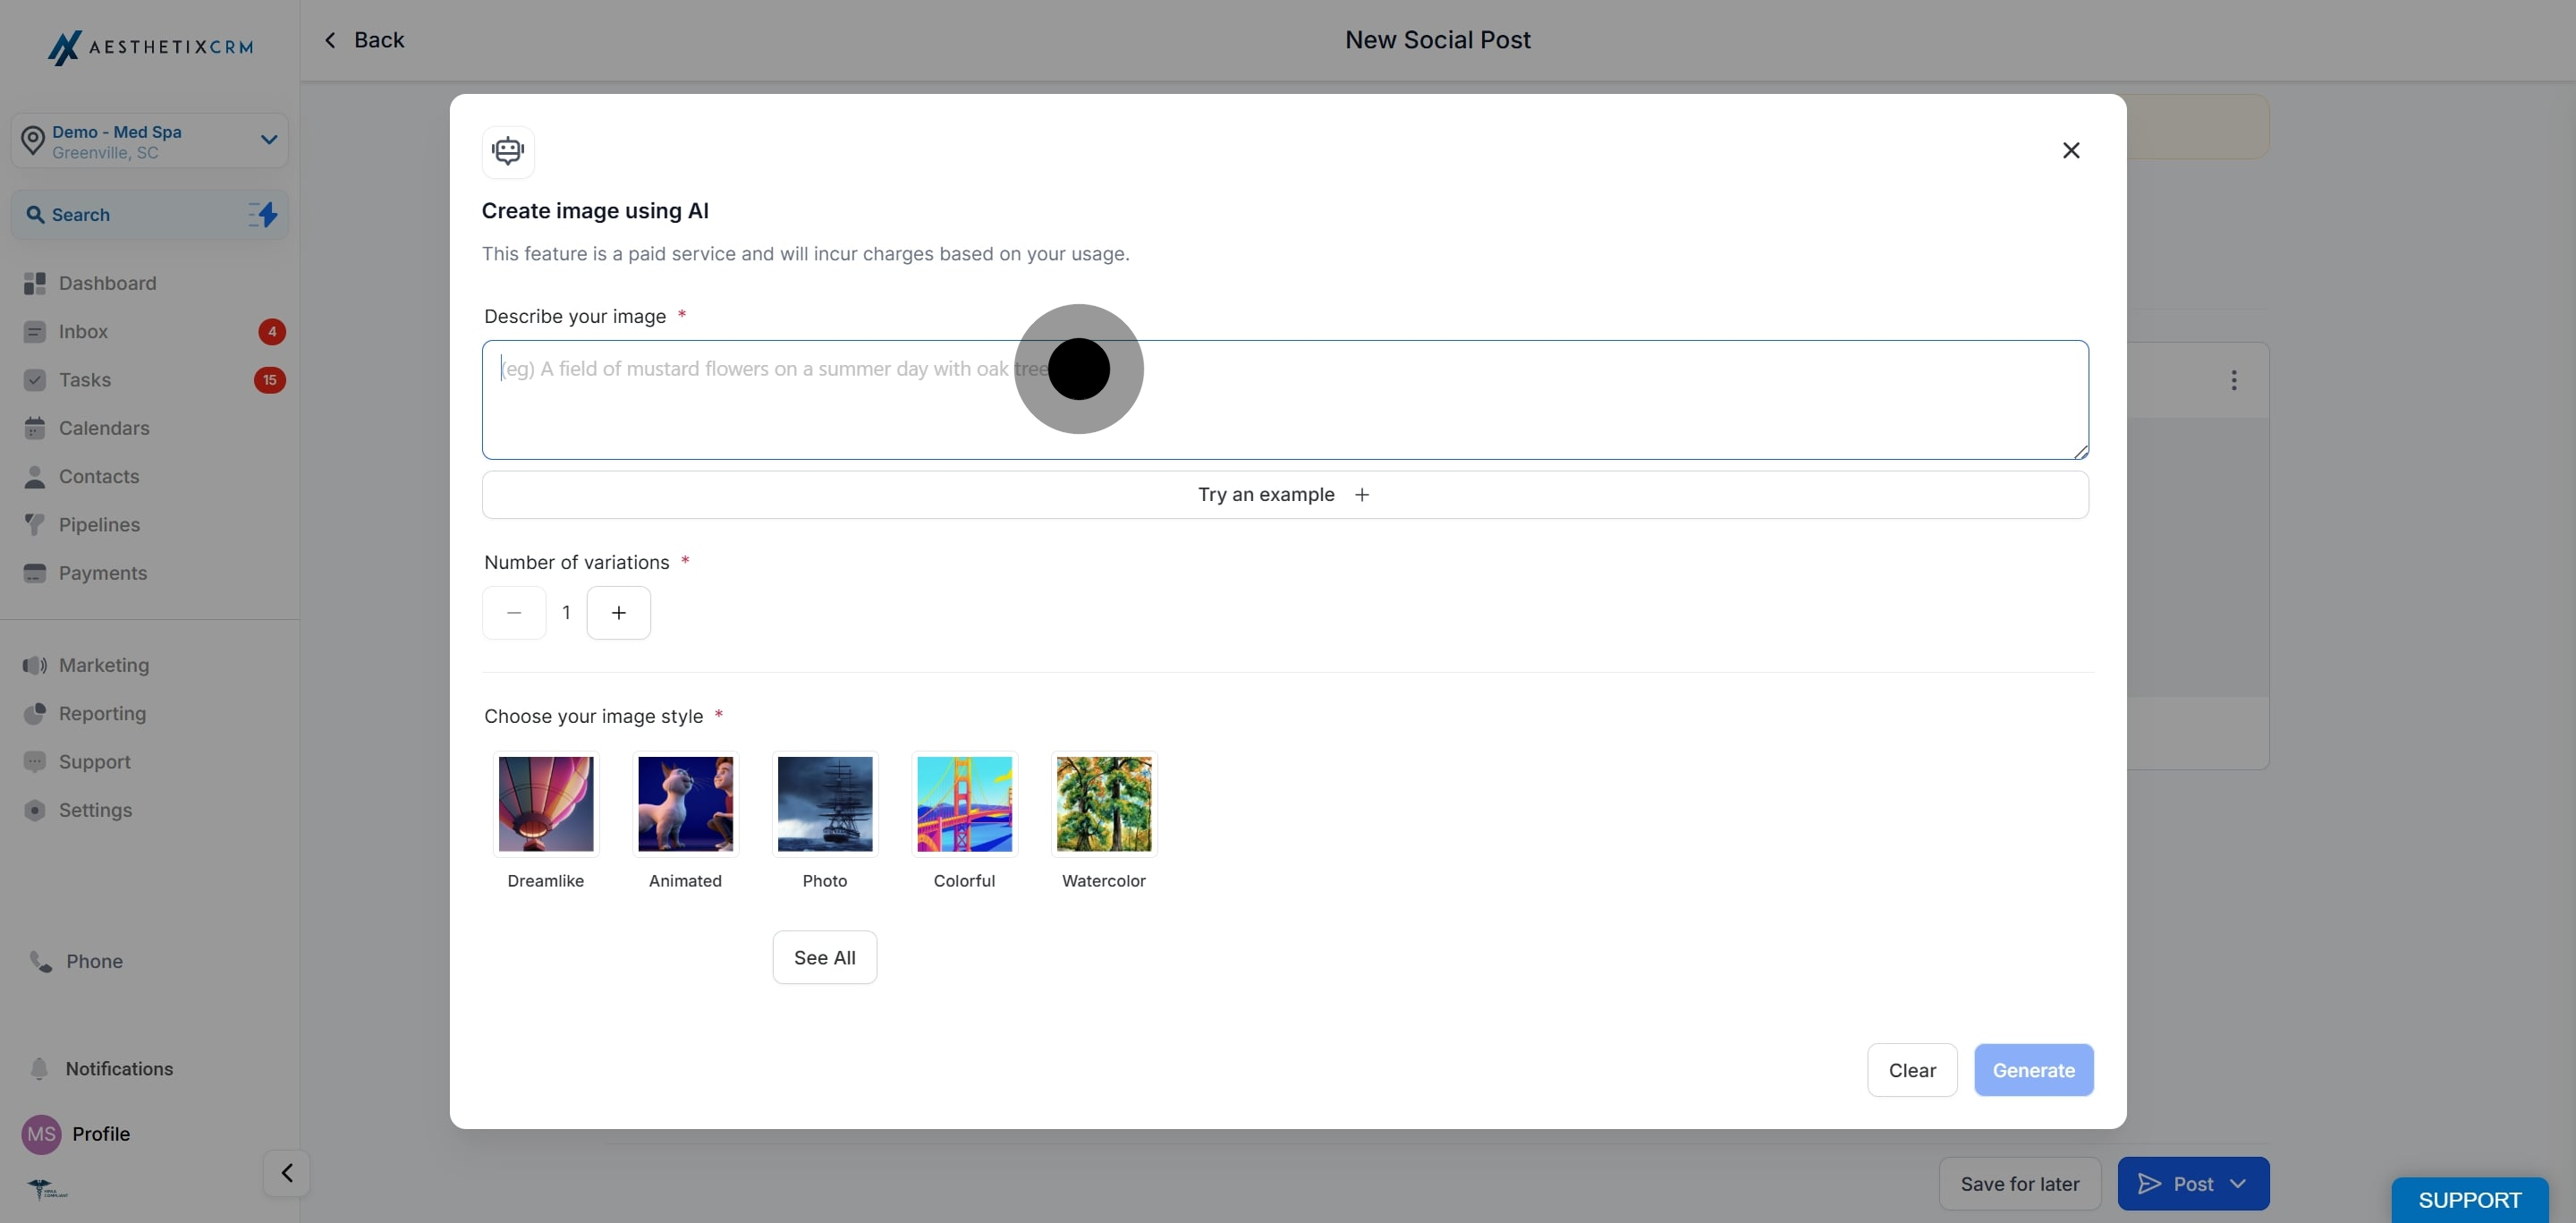This screenshot has width=2576, height=1223.
Task: Open the Phone dialer icon
Action: coord(41,961)
